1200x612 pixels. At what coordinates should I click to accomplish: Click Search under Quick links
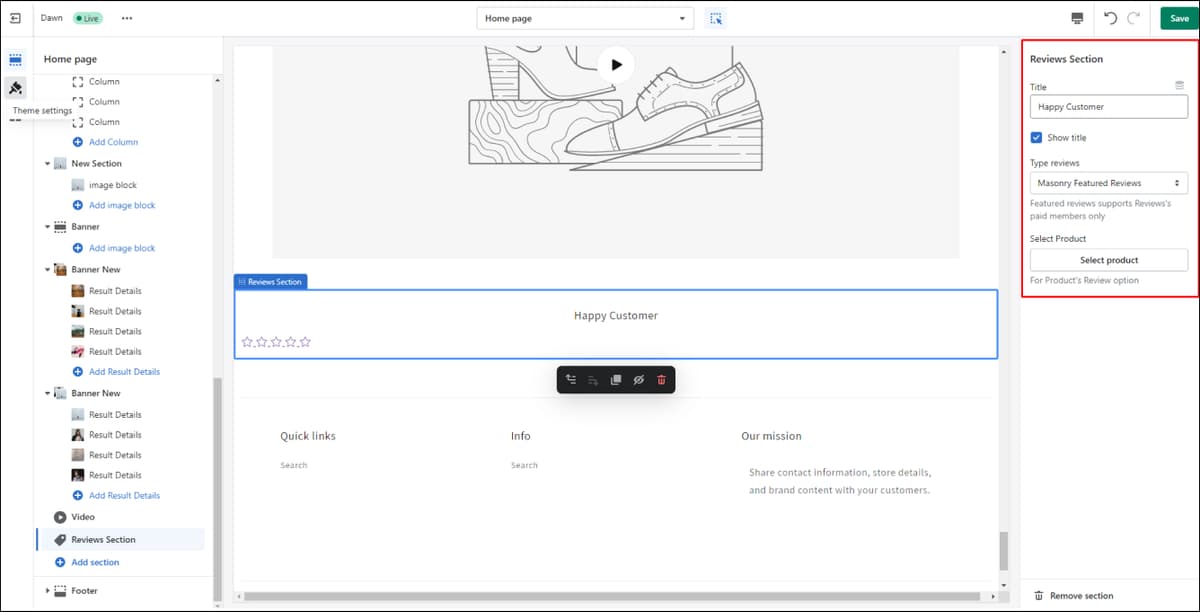294,465
